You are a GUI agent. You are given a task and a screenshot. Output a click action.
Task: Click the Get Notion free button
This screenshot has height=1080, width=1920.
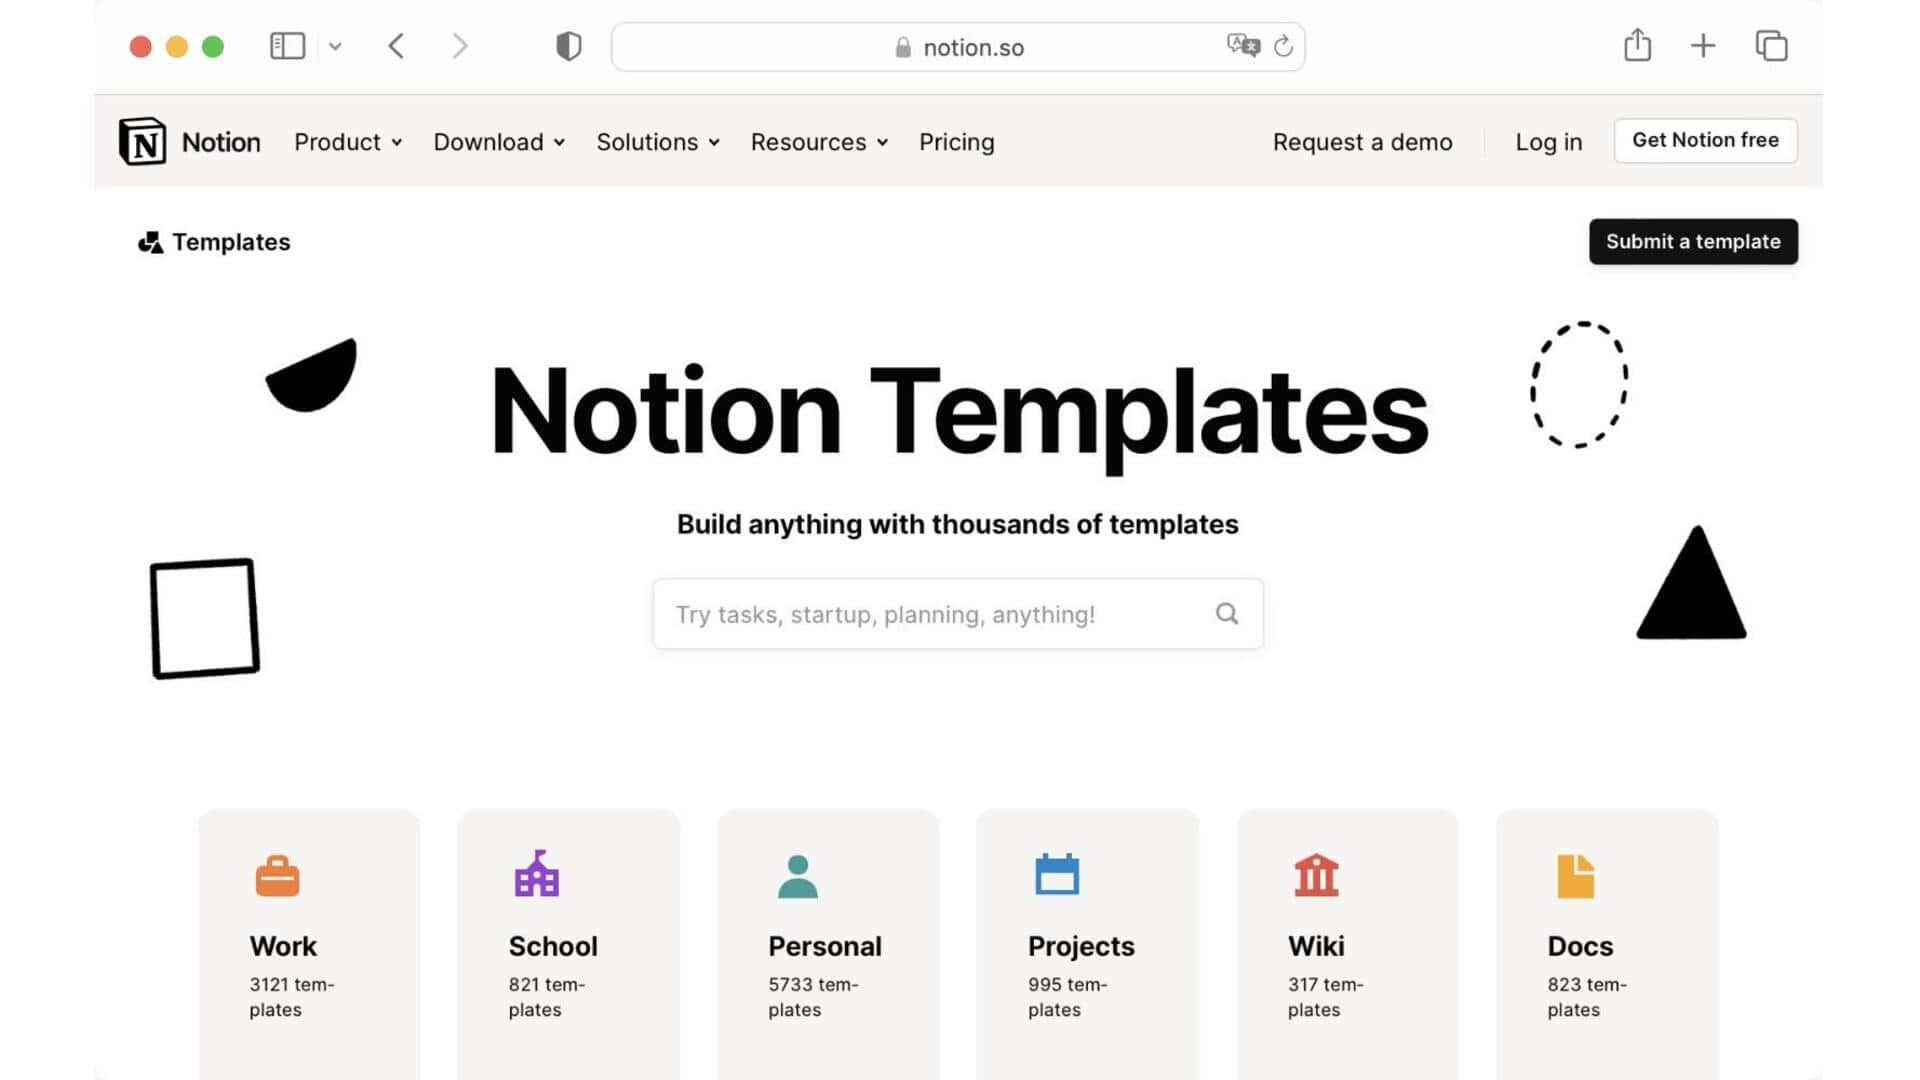1706,140
